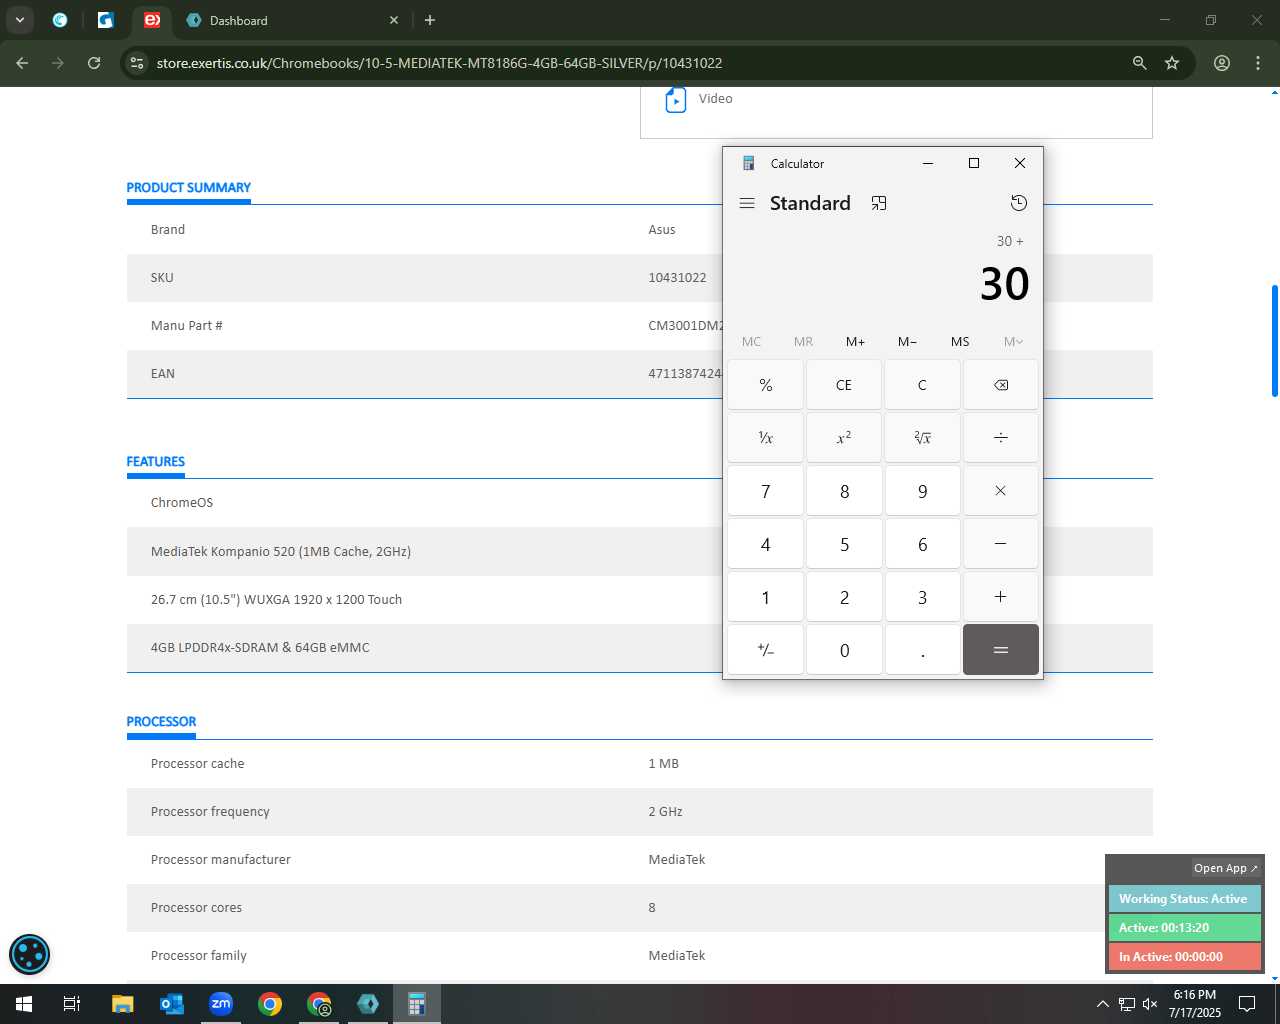Click the PROCESSOR section heading

pos(161,722)
